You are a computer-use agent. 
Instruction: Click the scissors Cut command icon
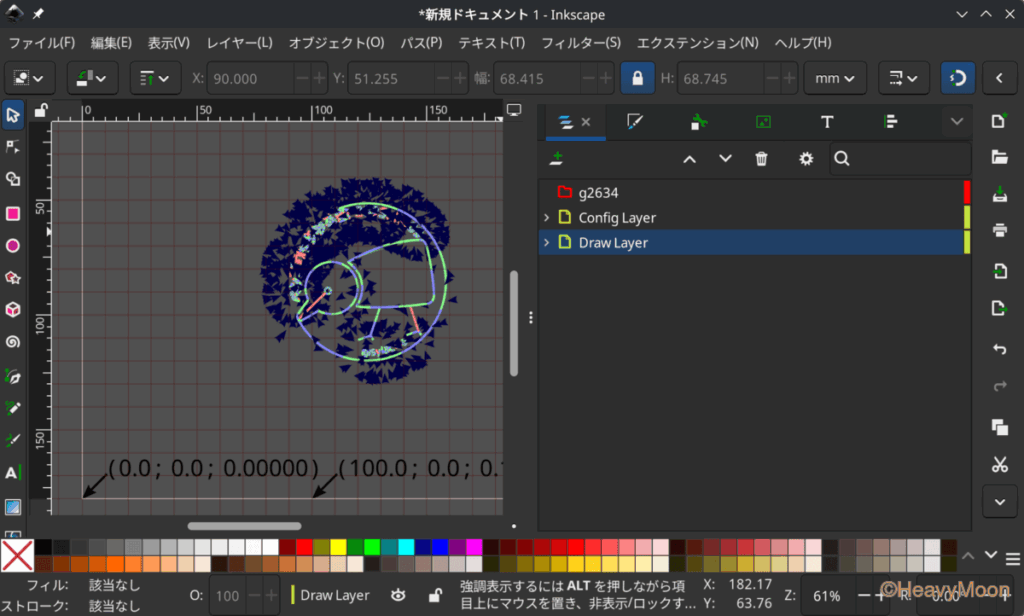pos(999,464)
